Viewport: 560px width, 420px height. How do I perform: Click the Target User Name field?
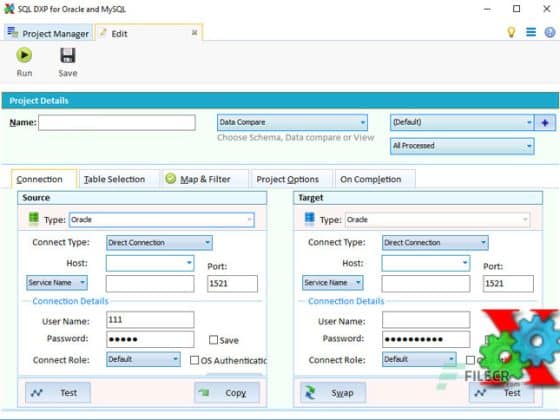pos(426,320)
